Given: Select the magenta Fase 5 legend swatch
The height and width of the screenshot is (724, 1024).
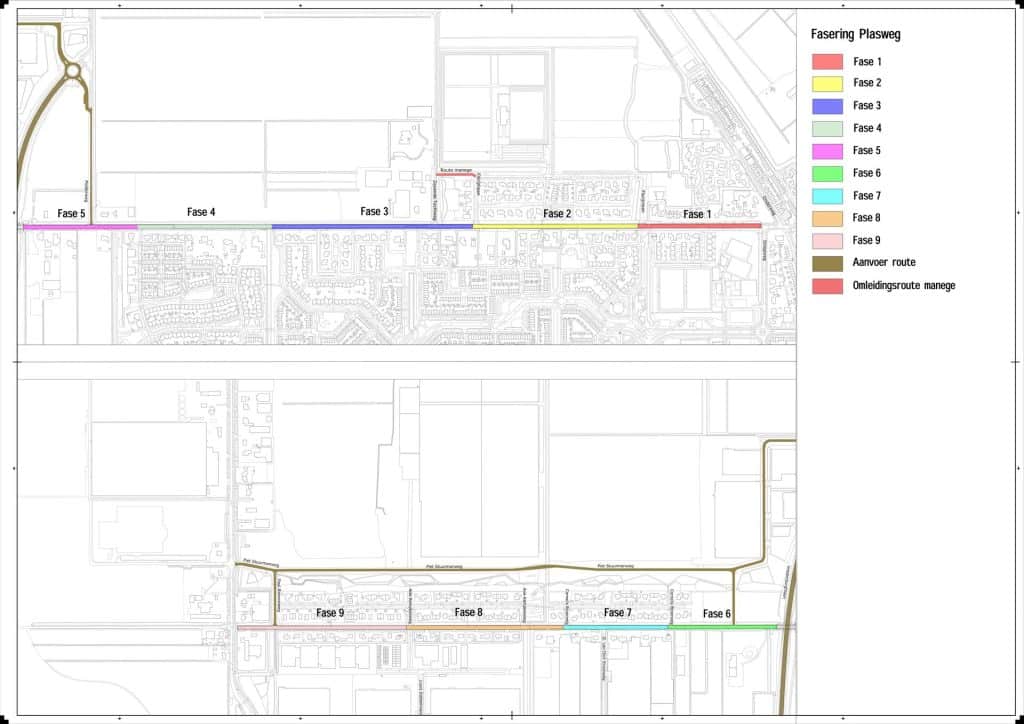Looking at the screenshot, I should pos(827,151).
